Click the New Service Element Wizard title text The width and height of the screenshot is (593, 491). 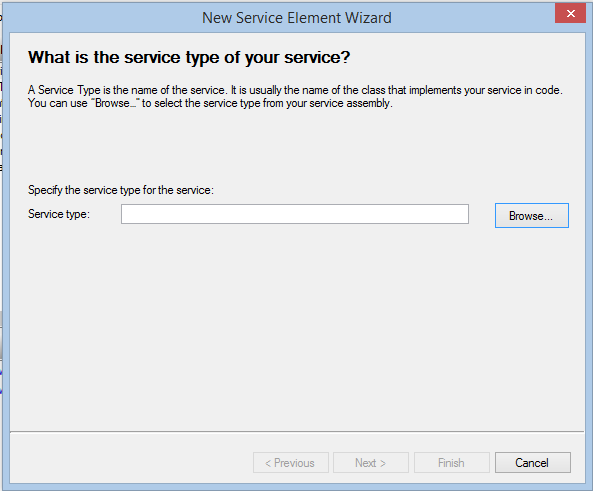click(x=296, y=18)
